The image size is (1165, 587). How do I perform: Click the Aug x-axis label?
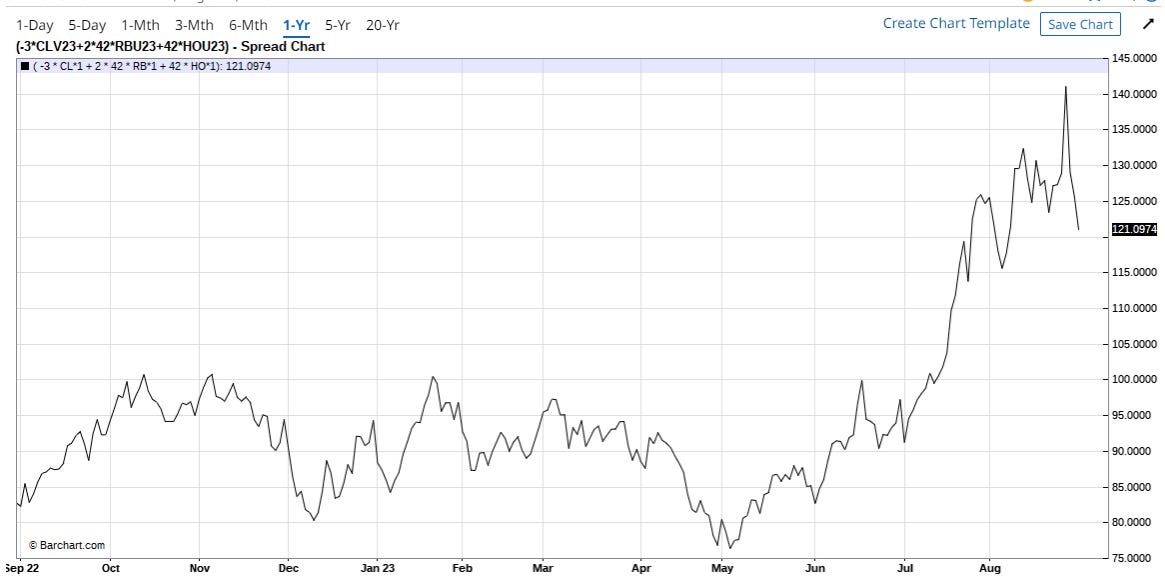pyautogui.click(x=990, y=568)
